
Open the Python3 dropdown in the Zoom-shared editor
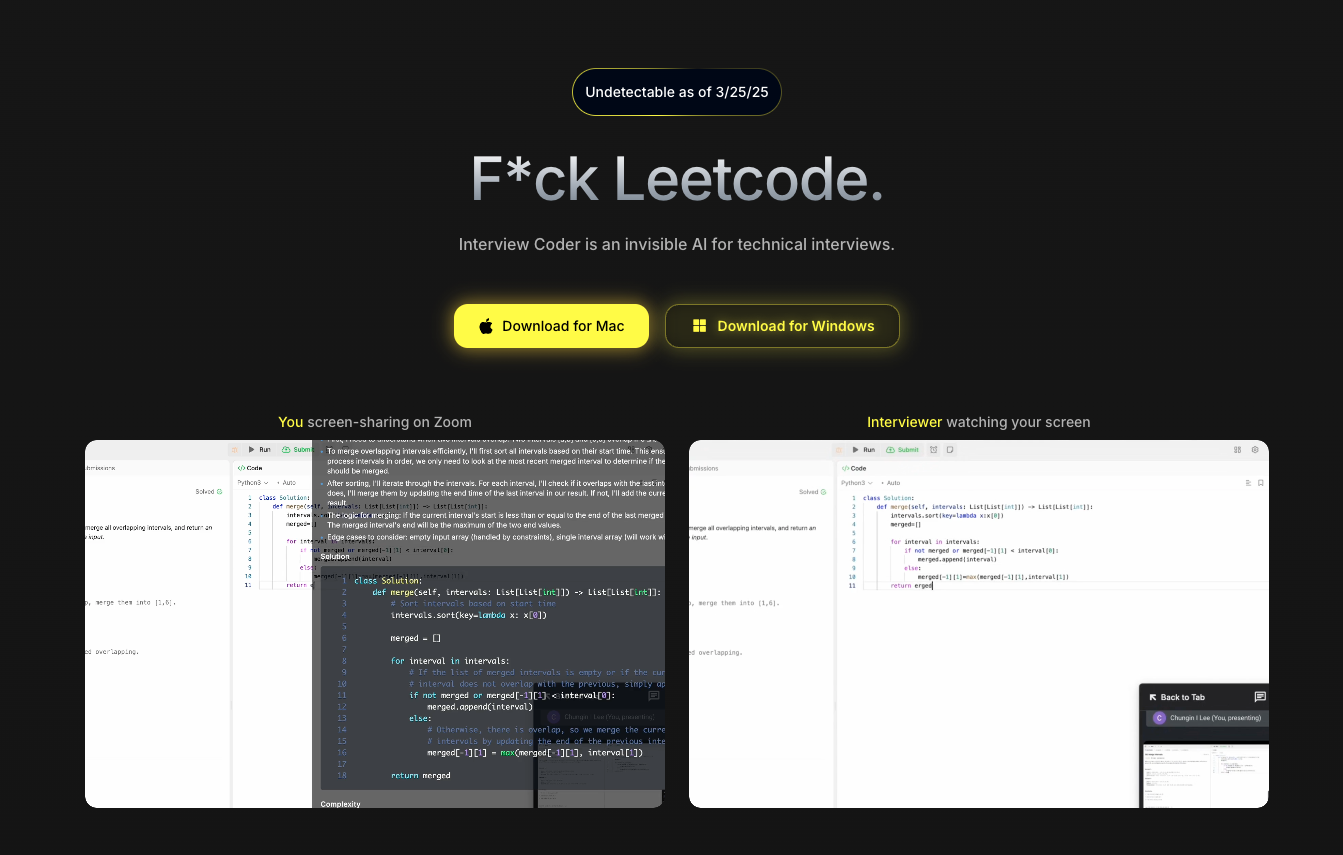(x=253, y=482)
